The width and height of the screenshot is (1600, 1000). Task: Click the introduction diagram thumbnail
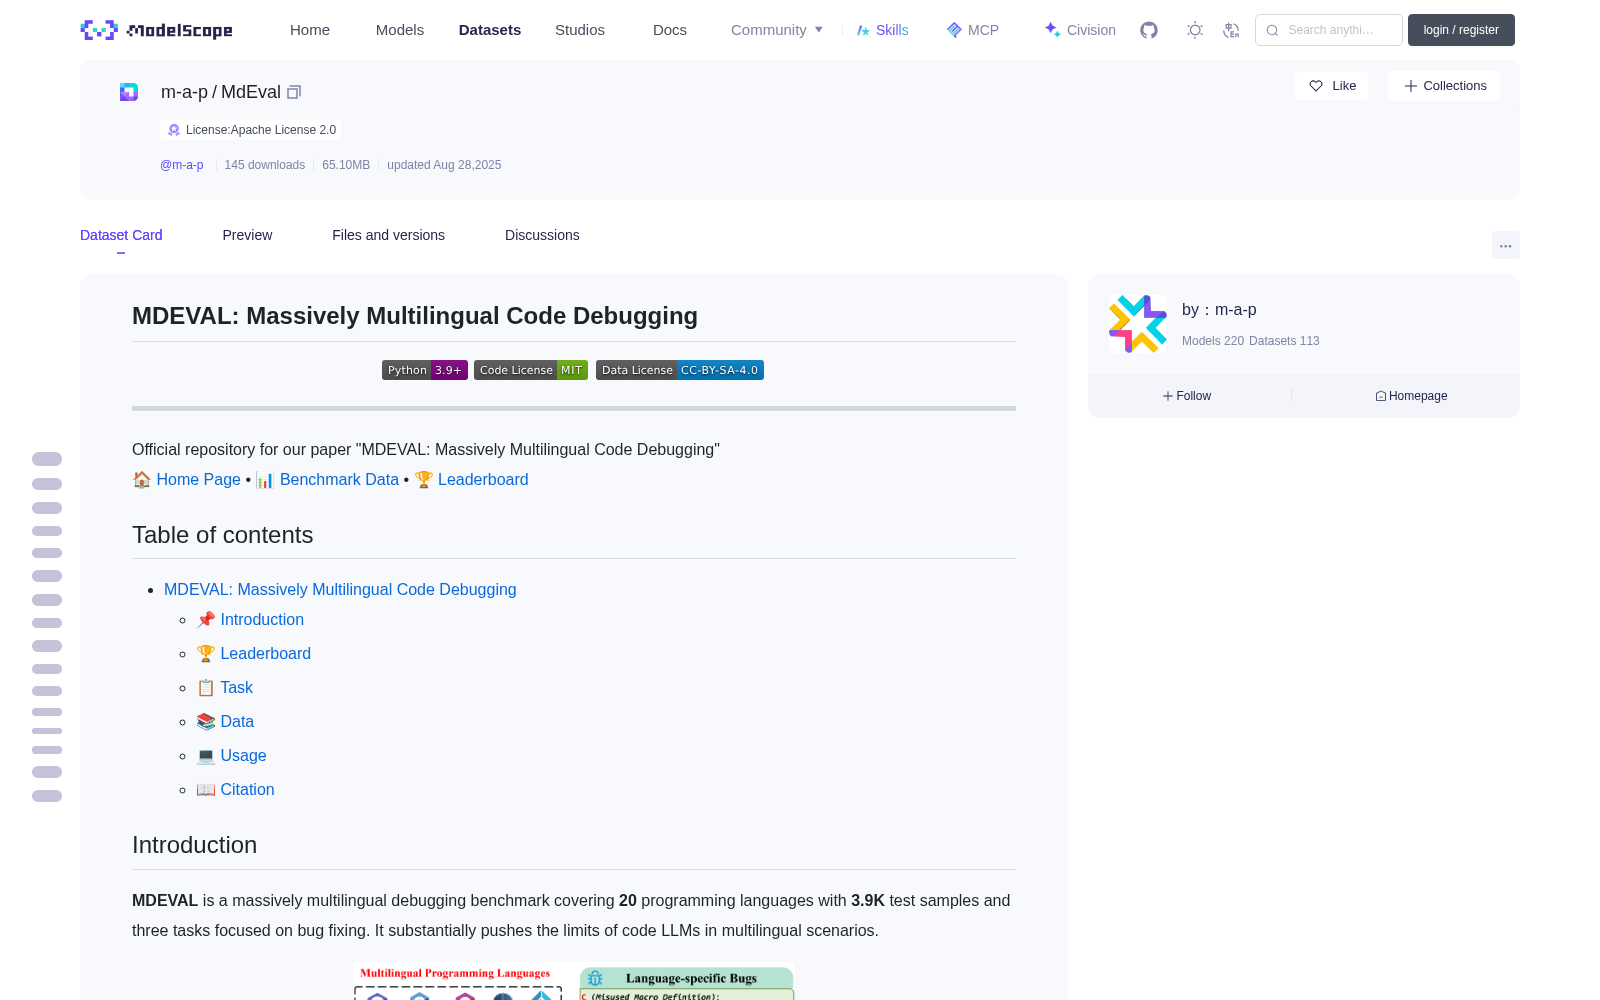click(x=574, y=981)
